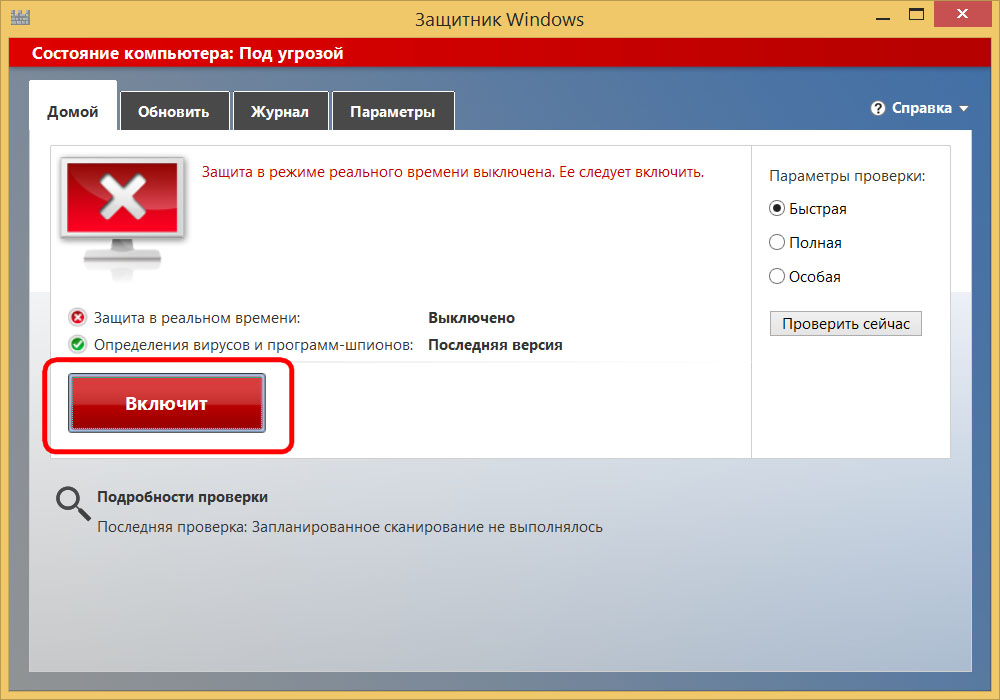Click the Последняя проверка scan info line
Viewport: 1000px width, 700px height.
pyautogui.click(x=349, y=527)
